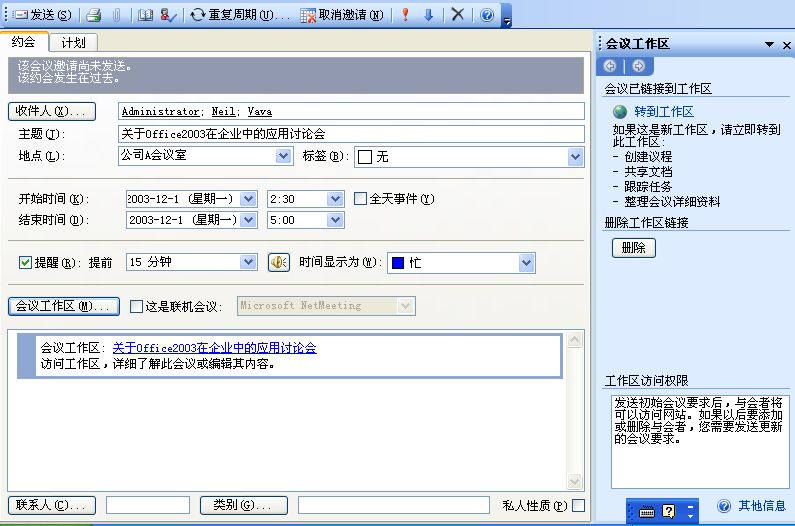Open help via the blue question mark icon
This screenshot has width=795, height=526.
487,15
